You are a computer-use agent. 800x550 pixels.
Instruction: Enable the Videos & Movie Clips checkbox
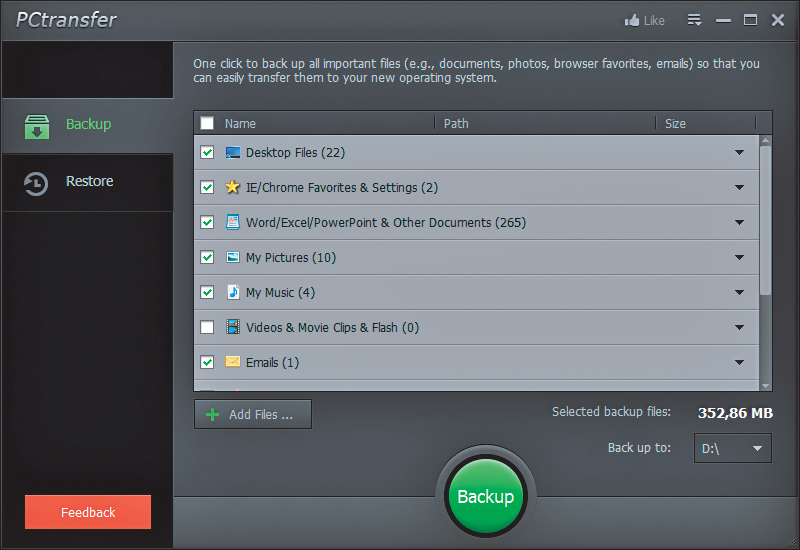(207, 327)
